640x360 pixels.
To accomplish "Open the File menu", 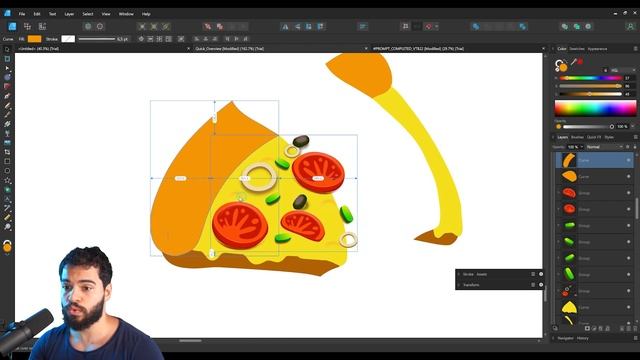I will pos(22,14).
